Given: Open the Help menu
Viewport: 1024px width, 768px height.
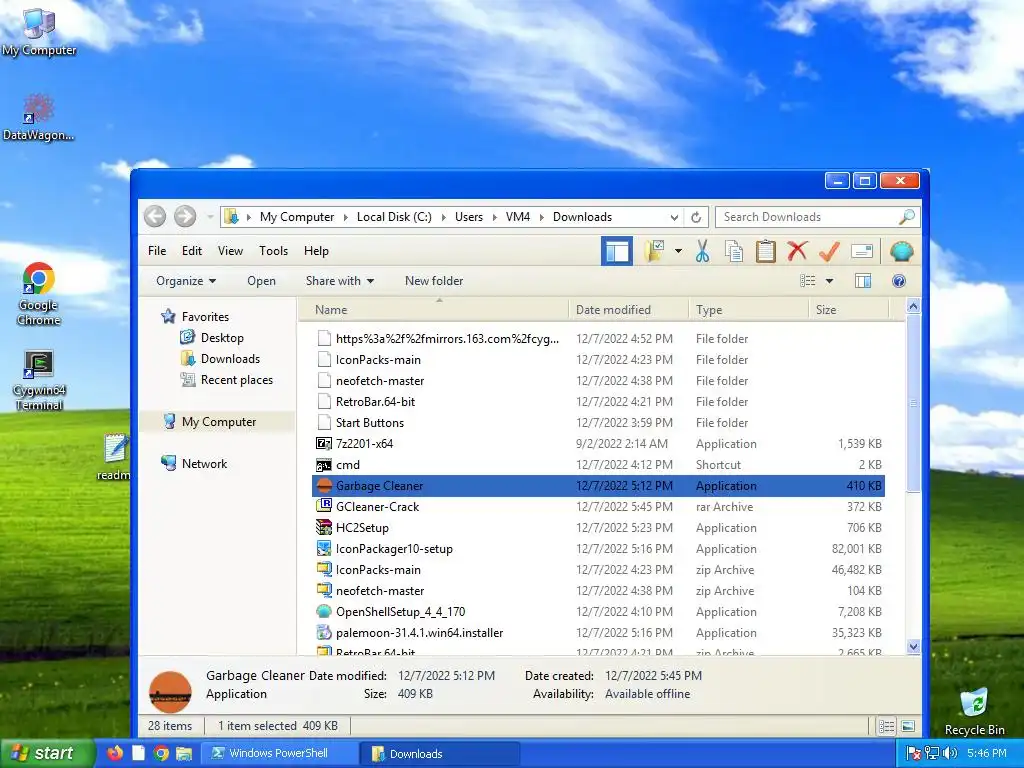Looking at the screenshot, I should coord(316,251).
